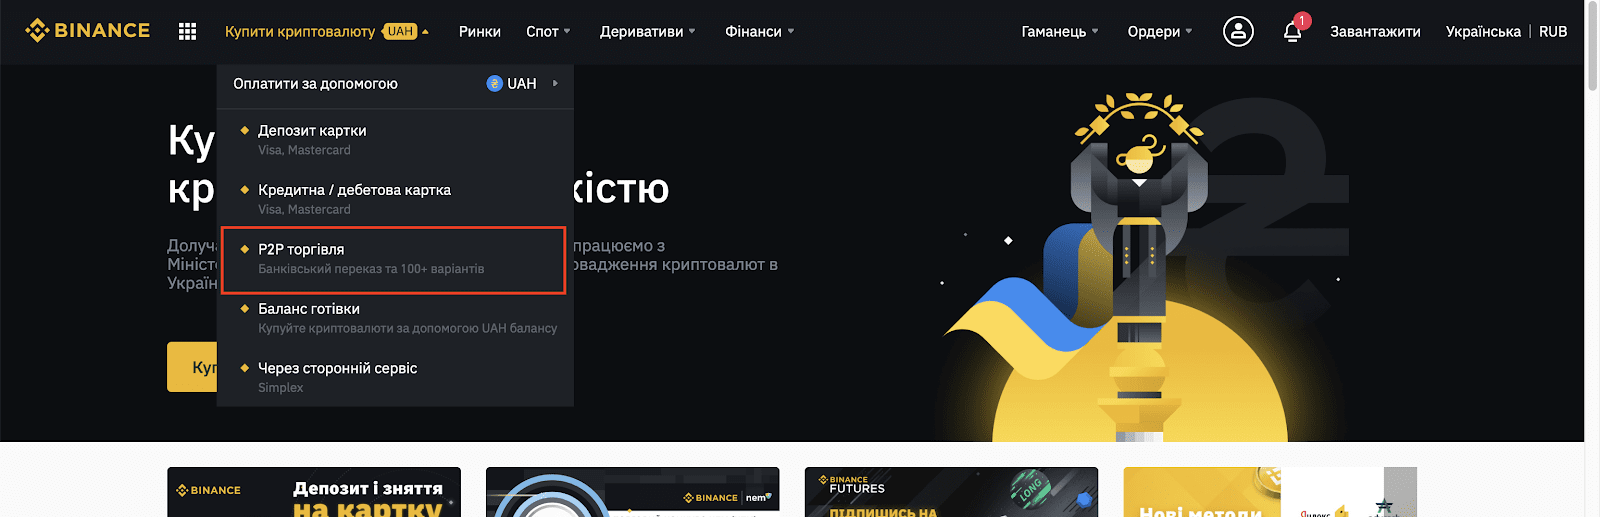This screenshot has width=1600, height=517.
Task: Open the user profile icon
Action: tap(1238, 32)
